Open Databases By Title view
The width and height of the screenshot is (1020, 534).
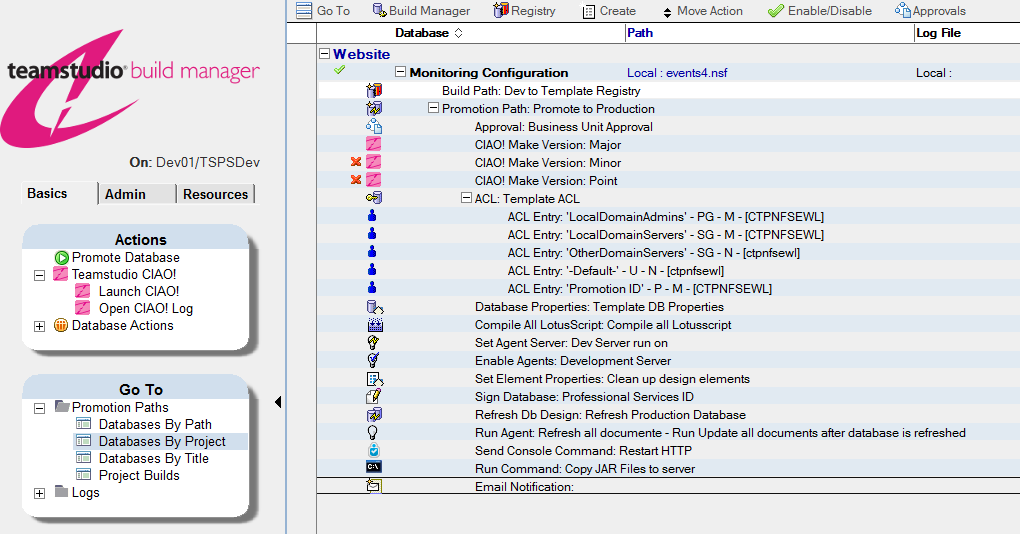[154, 459]
